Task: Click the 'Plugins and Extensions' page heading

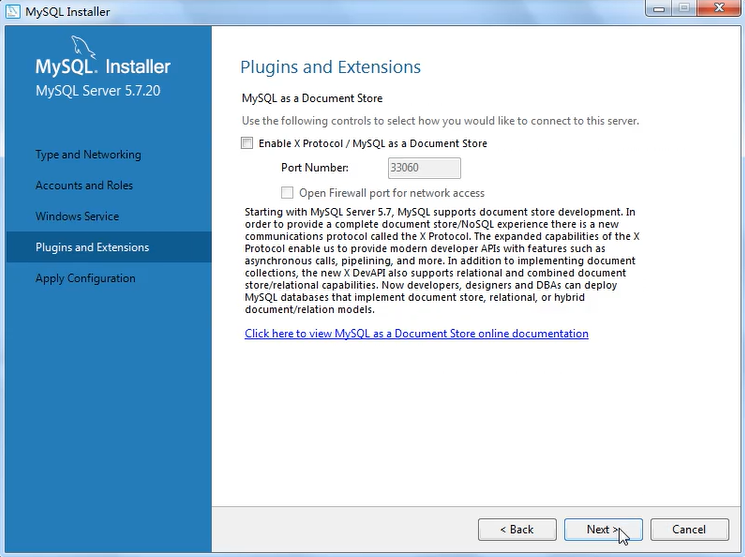Action: 330,67
